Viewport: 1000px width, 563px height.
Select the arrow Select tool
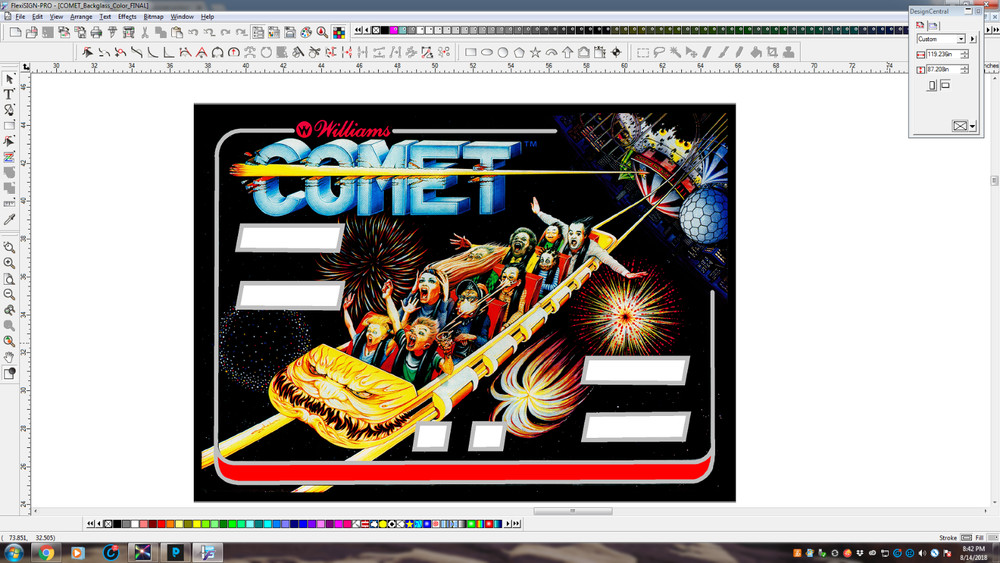point(9,79)
